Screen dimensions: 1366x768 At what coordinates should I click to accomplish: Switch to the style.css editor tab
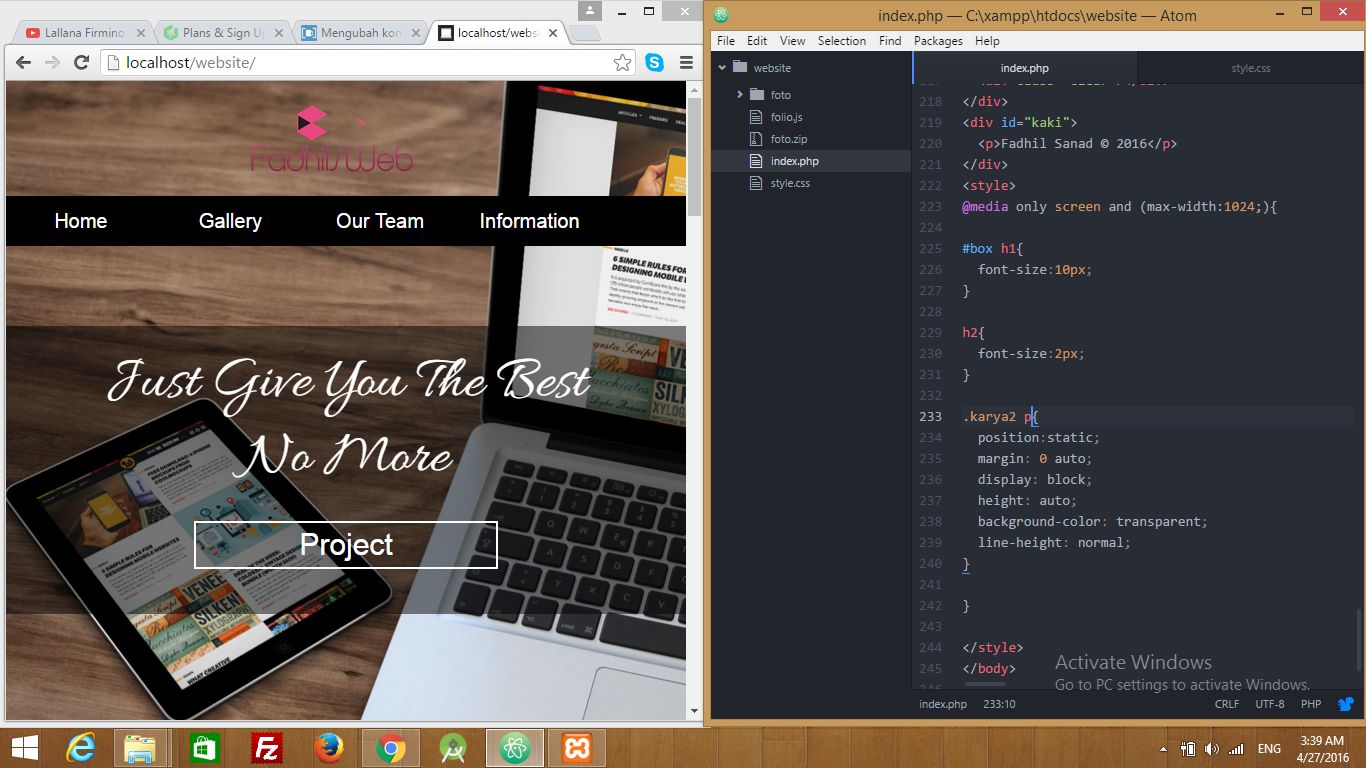pos(1250,68)
